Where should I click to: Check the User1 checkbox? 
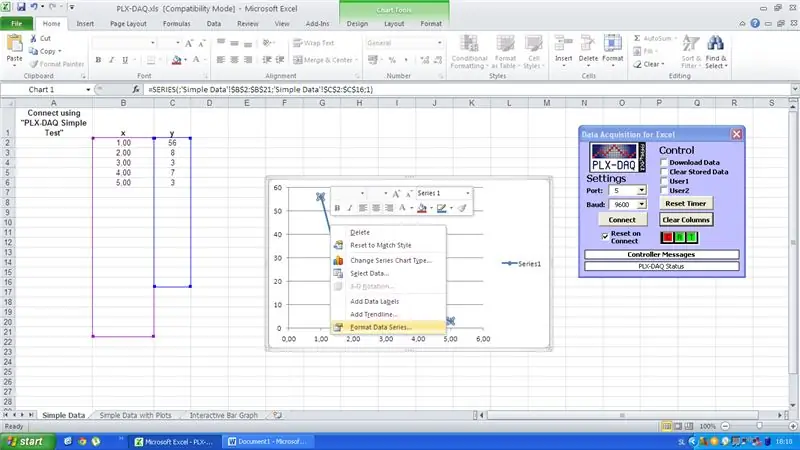pyautogui.click(x=664, y=181)
